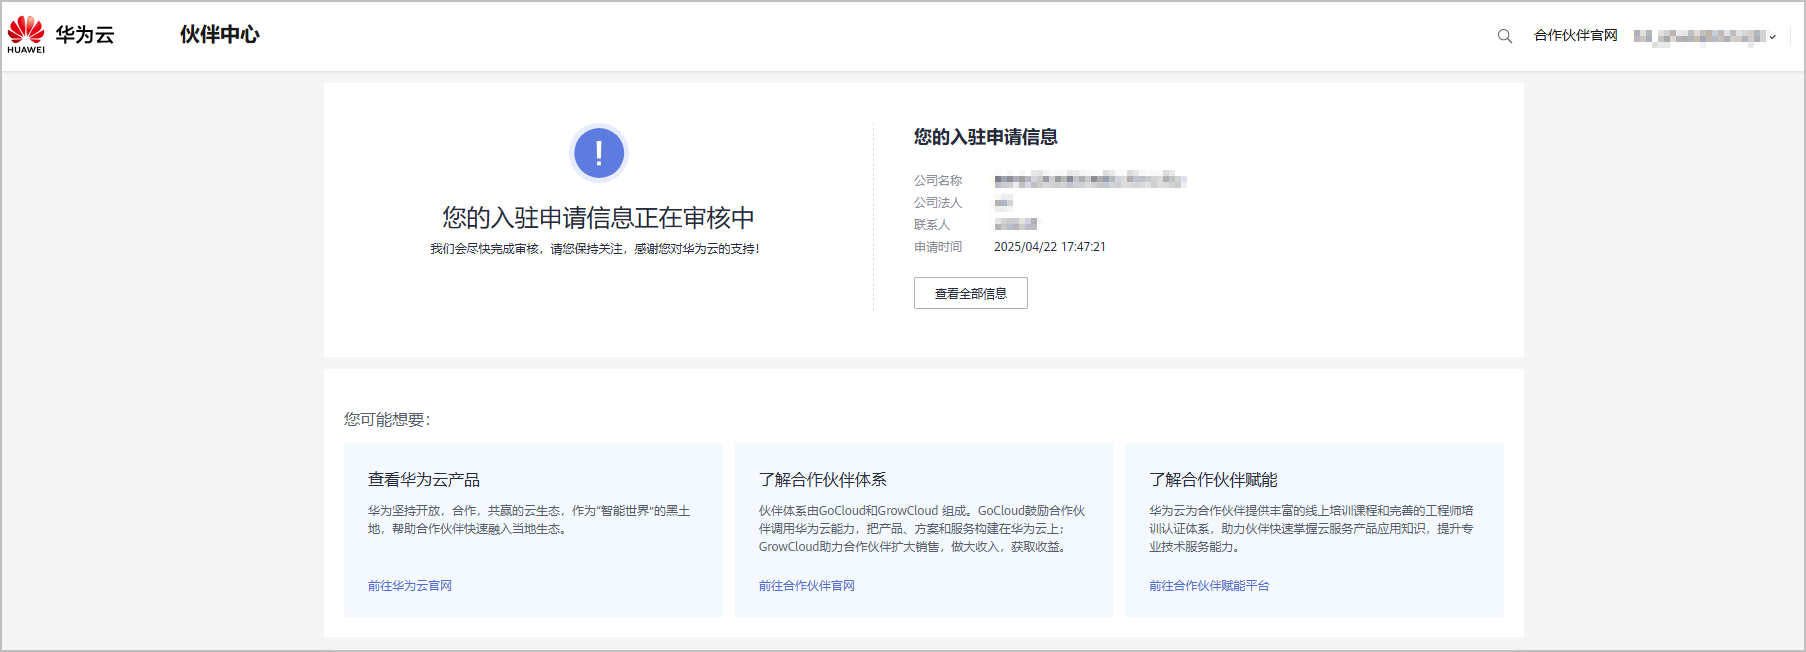Select the 查看华为云产品 card title
Screen dimensions: 1806x652
(424, 480)
